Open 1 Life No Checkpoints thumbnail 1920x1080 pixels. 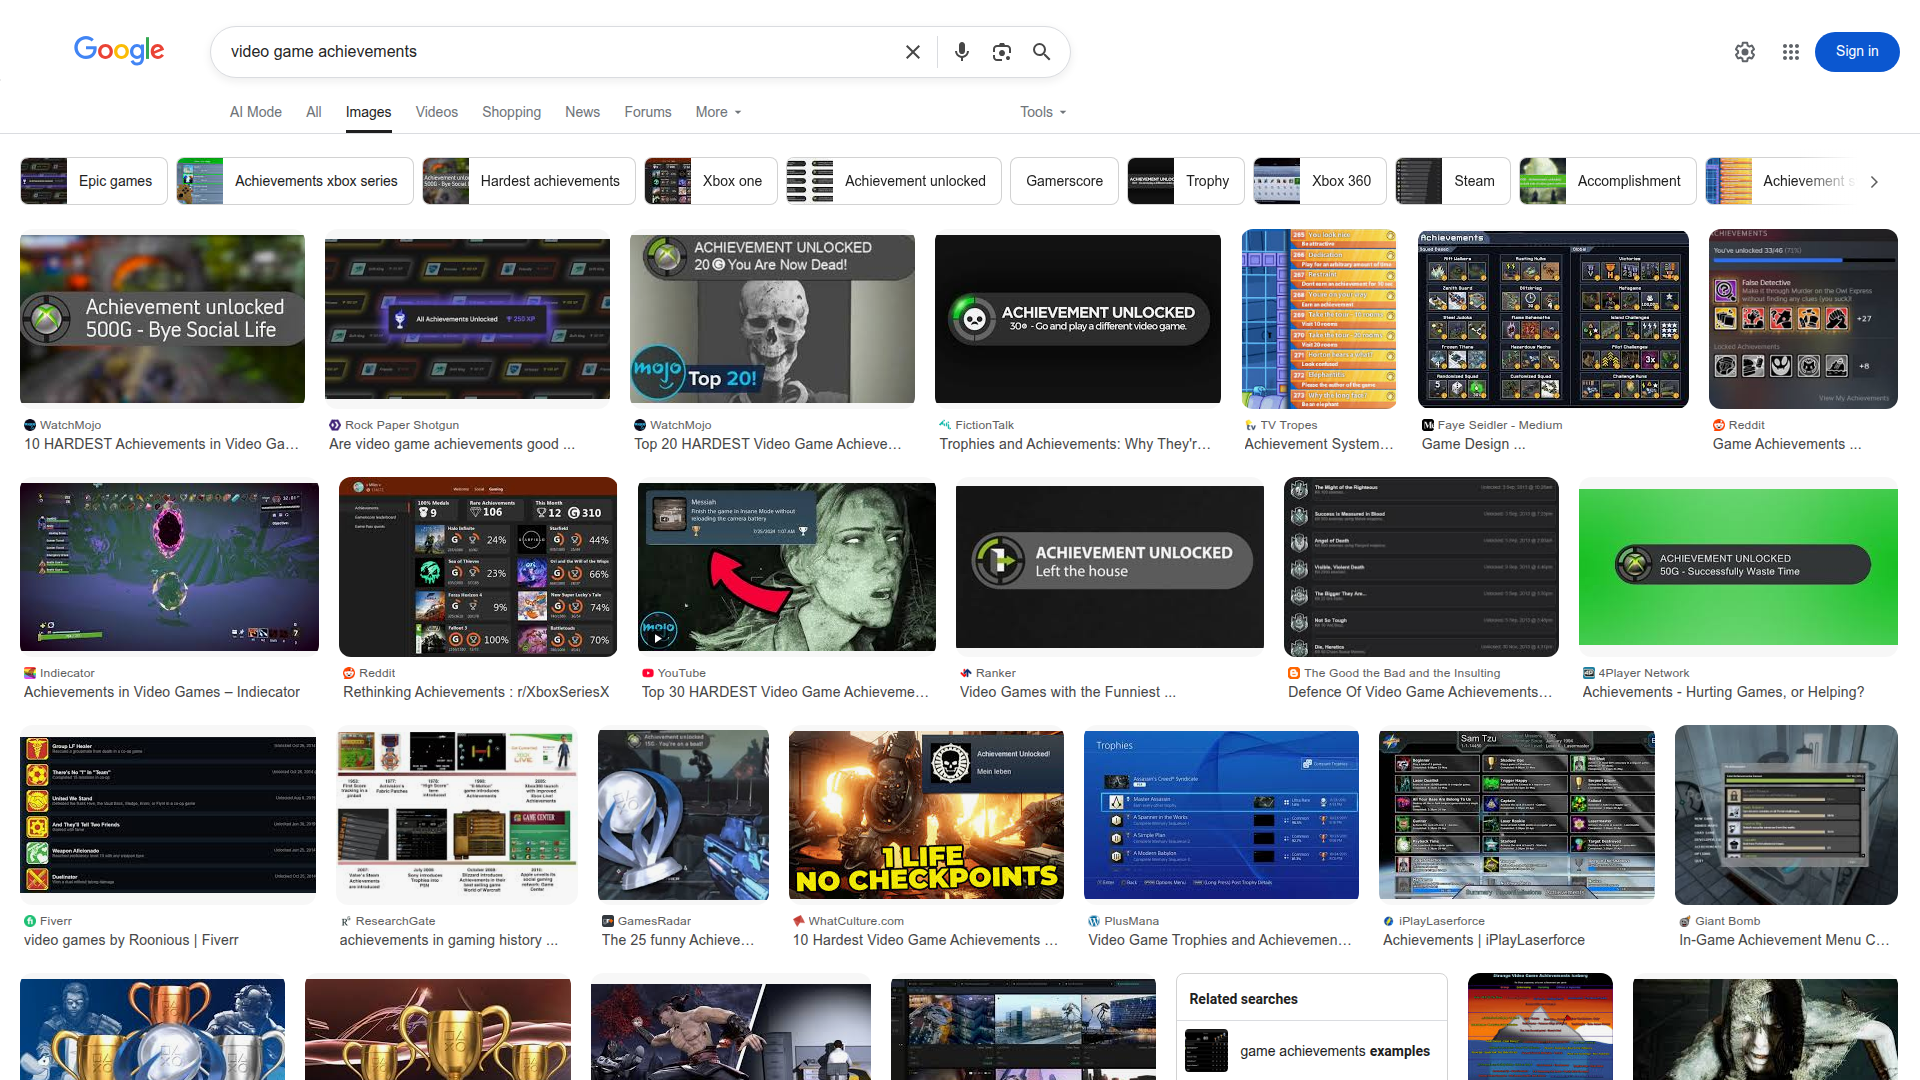click(x=927, y=815)
